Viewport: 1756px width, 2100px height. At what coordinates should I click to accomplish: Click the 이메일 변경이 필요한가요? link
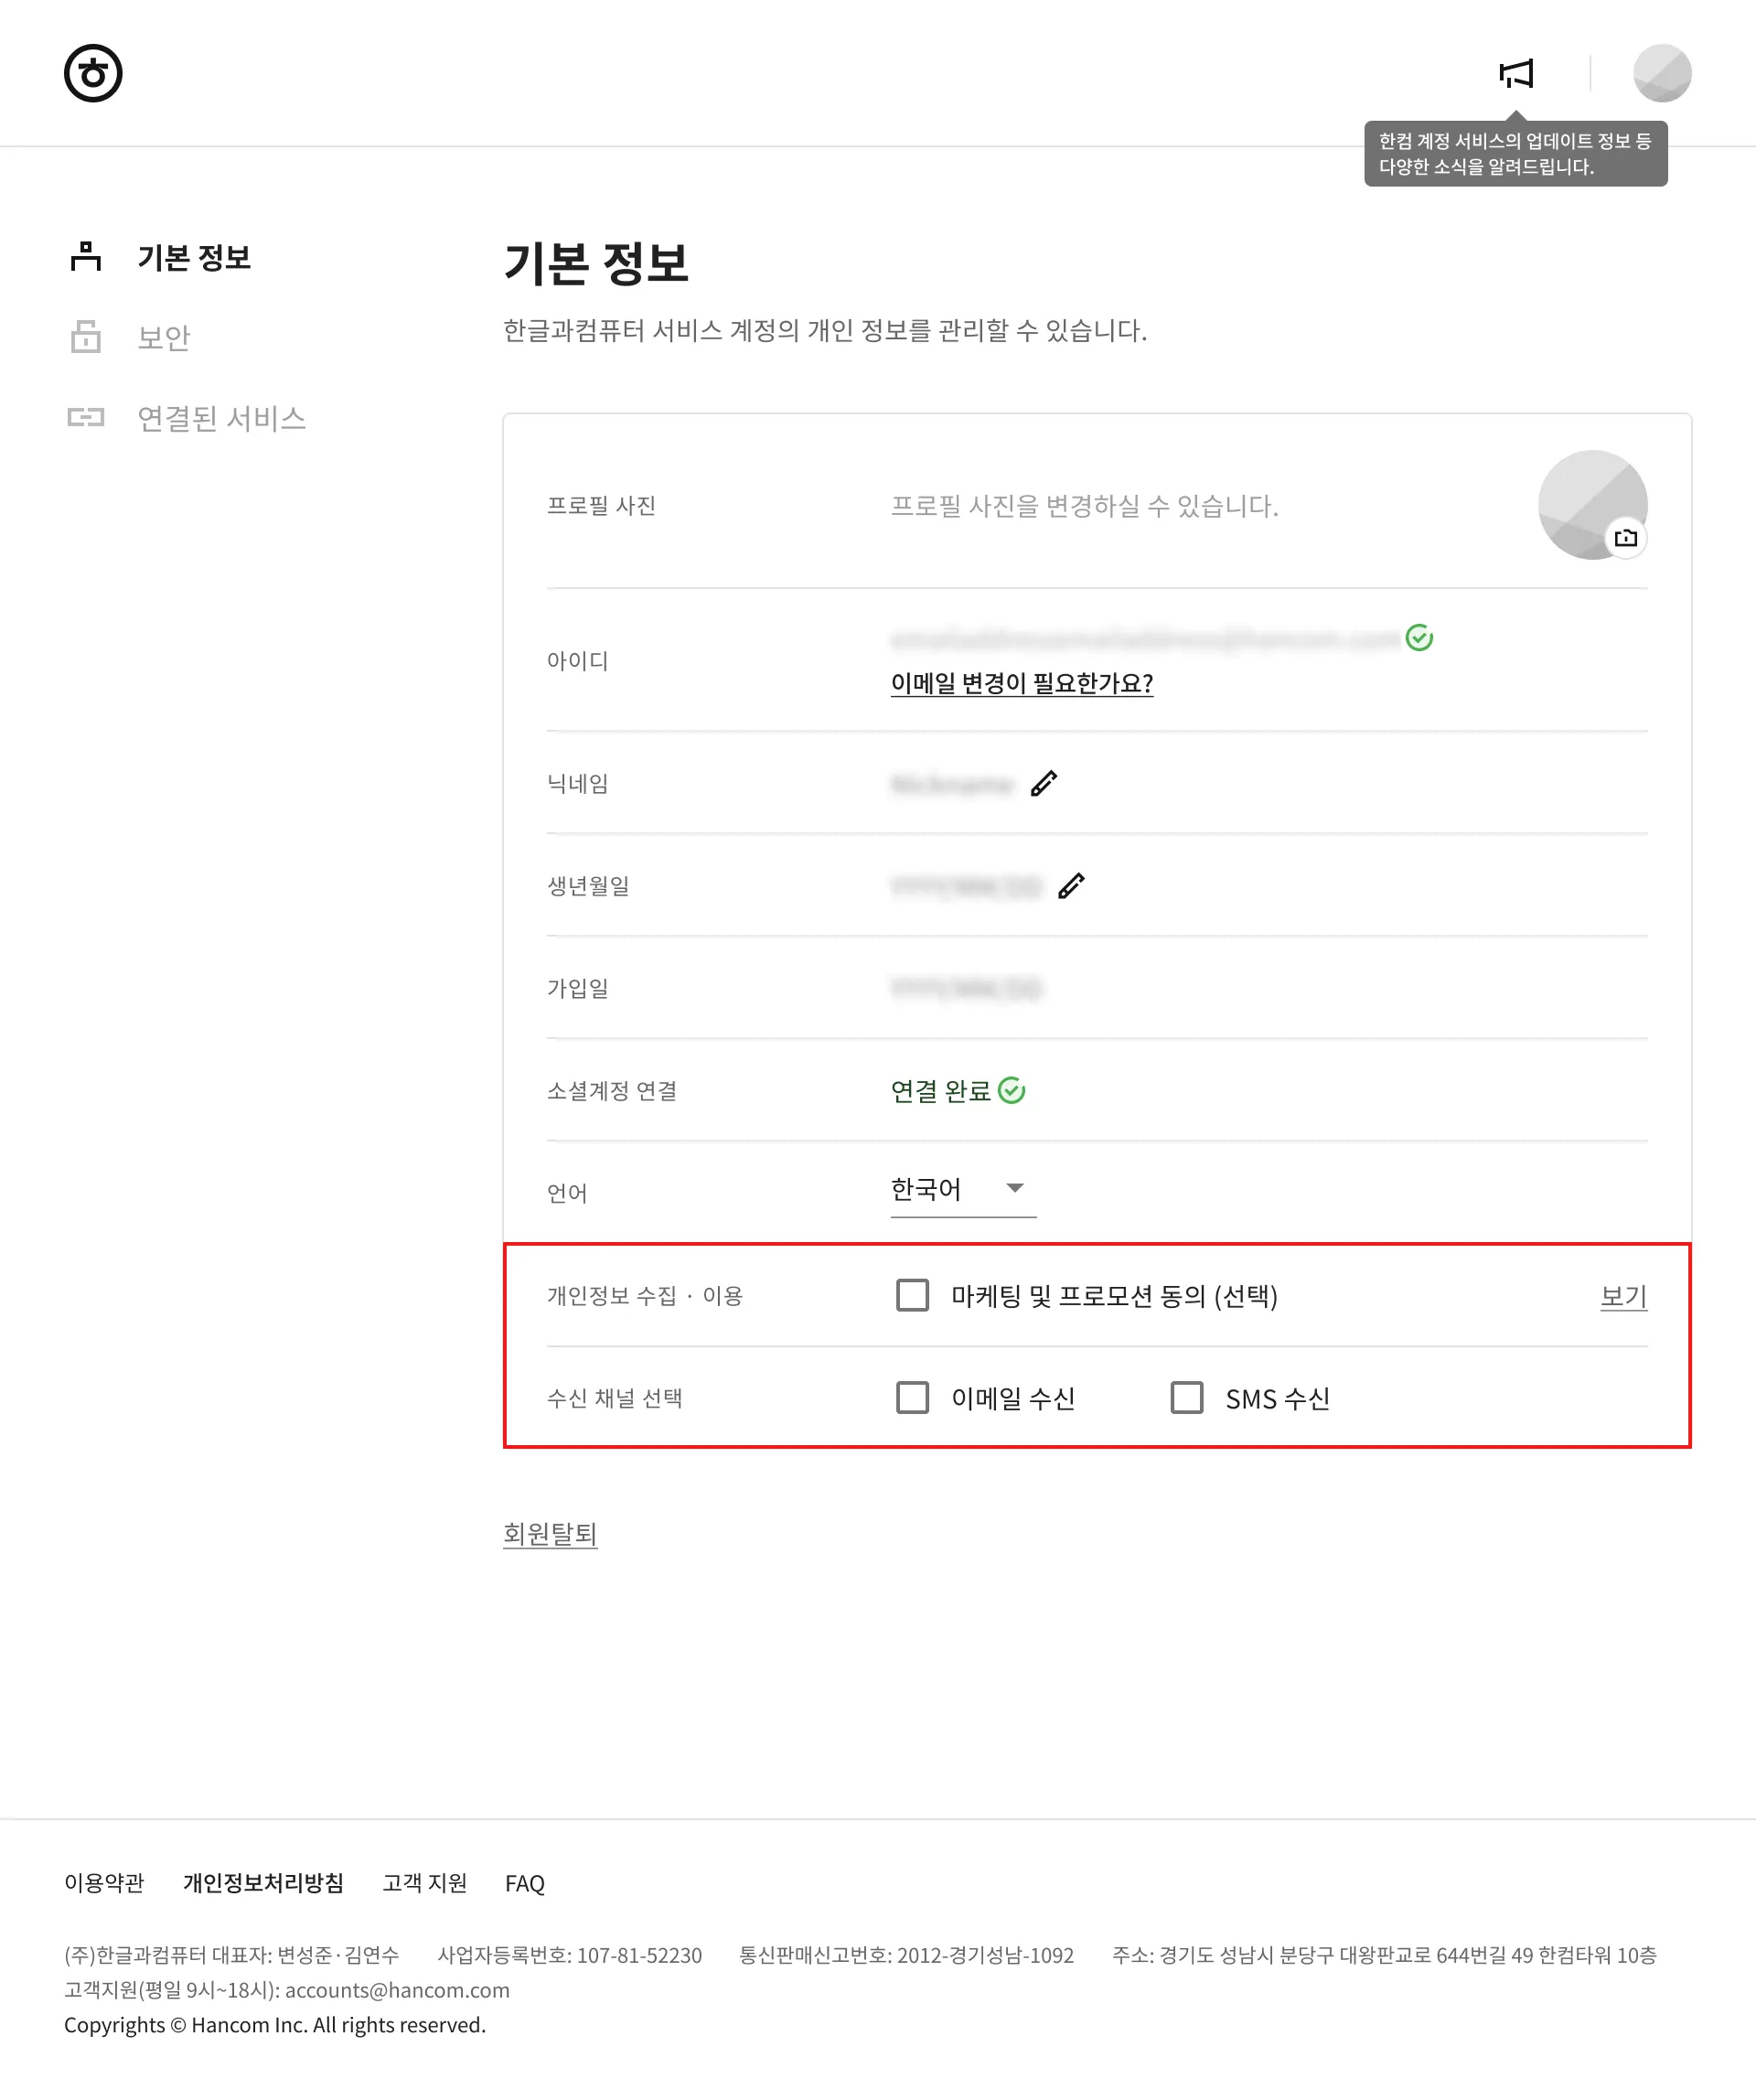[x=1021, y=683]
